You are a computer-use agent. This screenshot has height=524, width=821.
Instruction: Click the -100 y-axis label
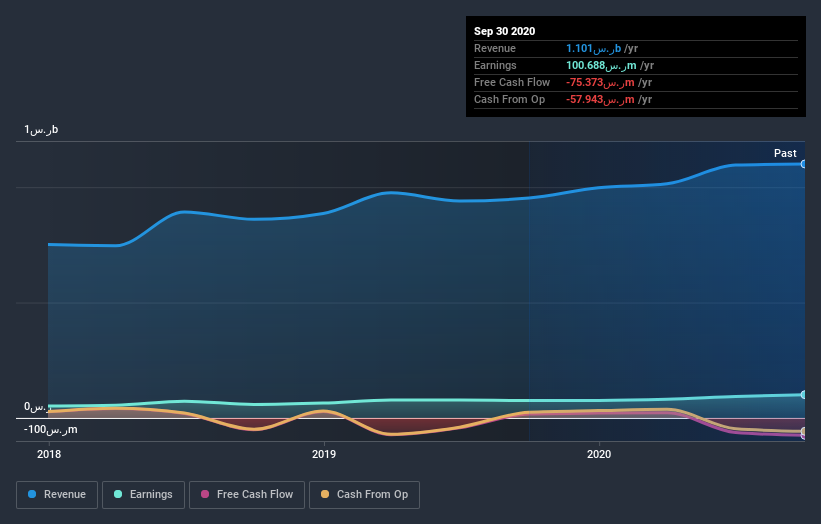[x=50, y=430]
